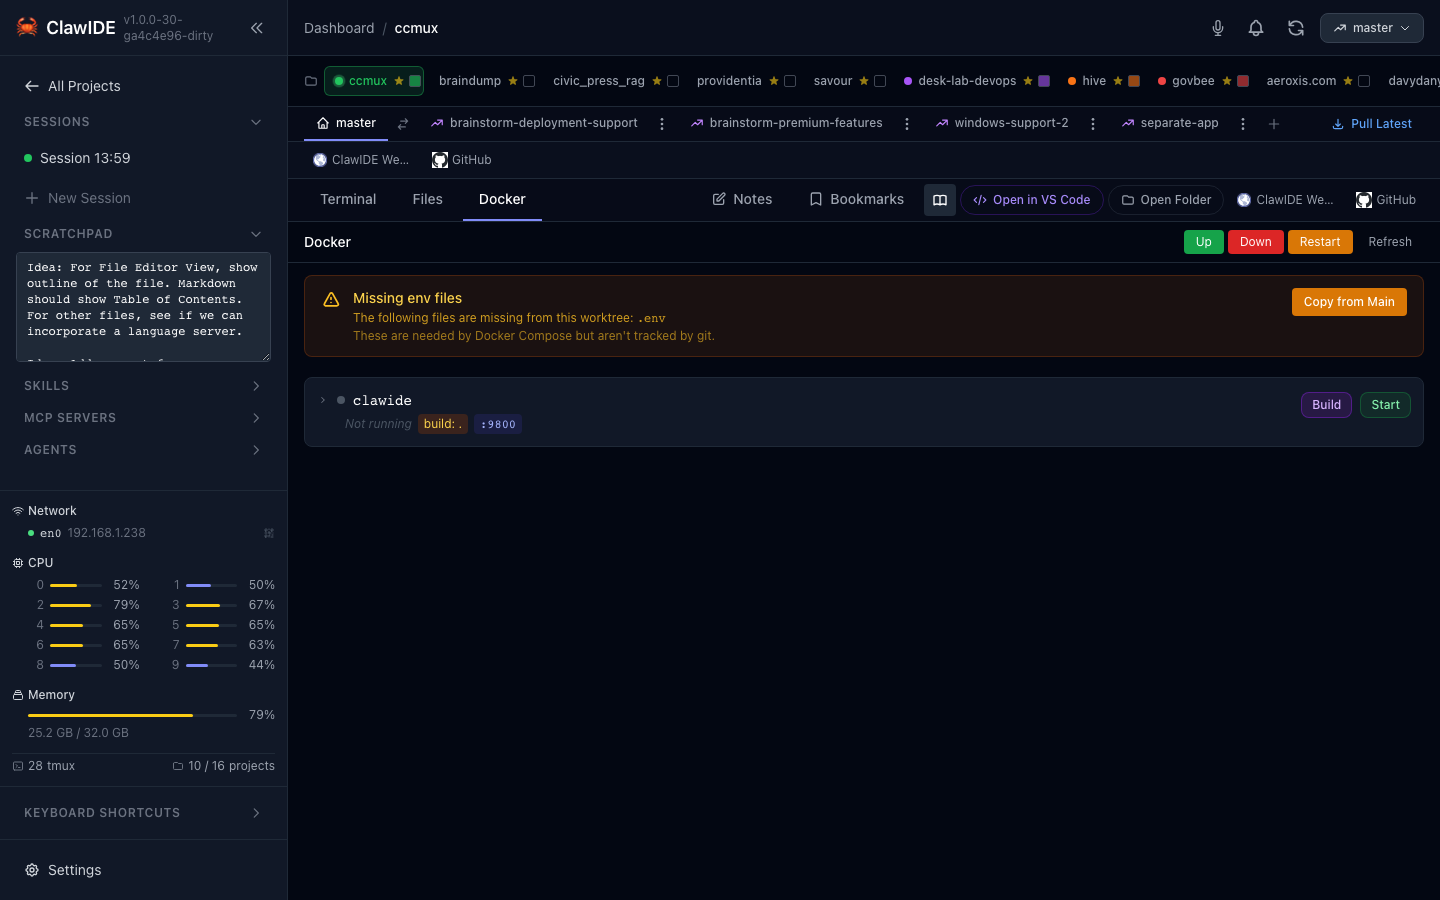Click the purple desk-lab-devops color swatch
Image resolution: width=1440 pixels, height=900 pixels.
tap(1044, 81)
